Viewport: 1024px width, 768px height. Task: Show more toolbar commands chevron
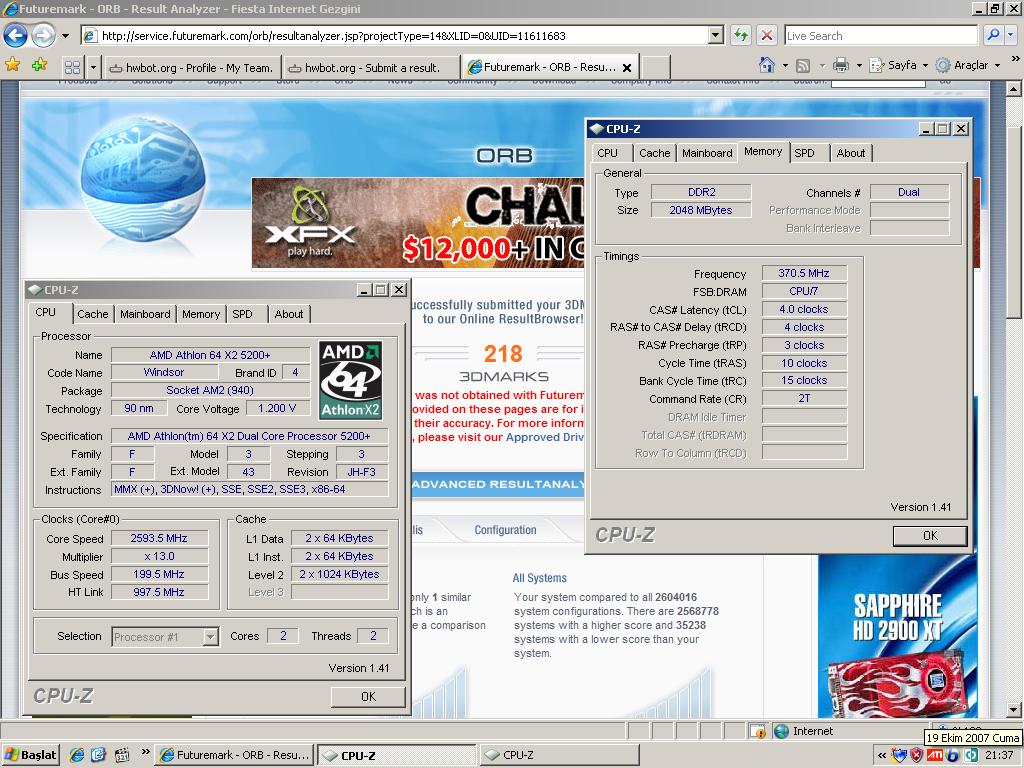pyautogui.click(x=1015, y=59)
